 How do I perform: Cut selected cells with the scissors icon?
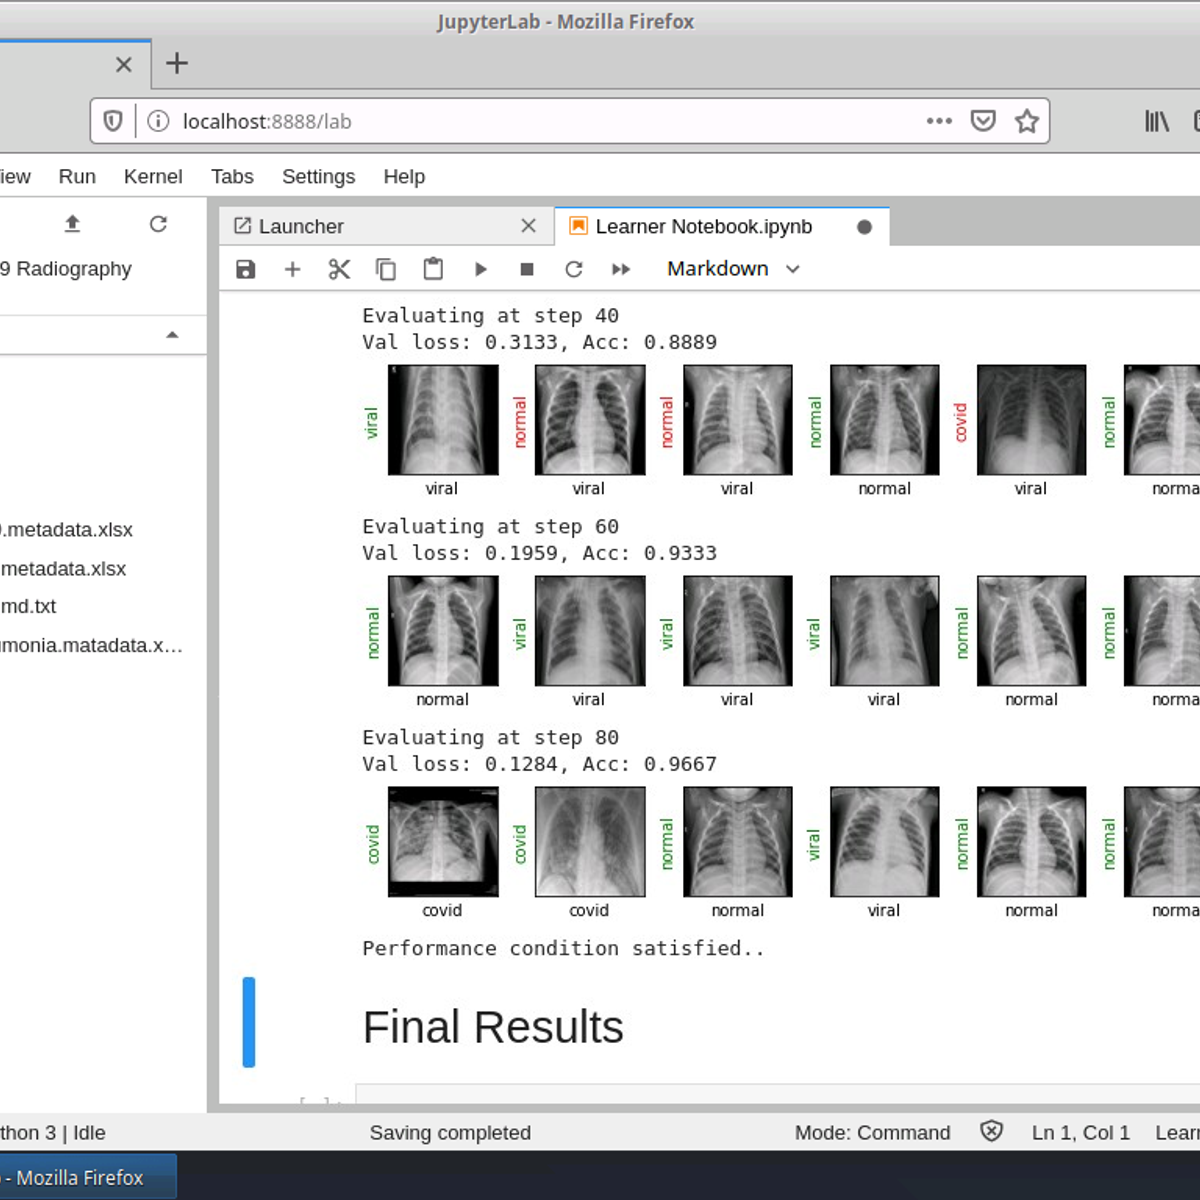tap(339, 269)
